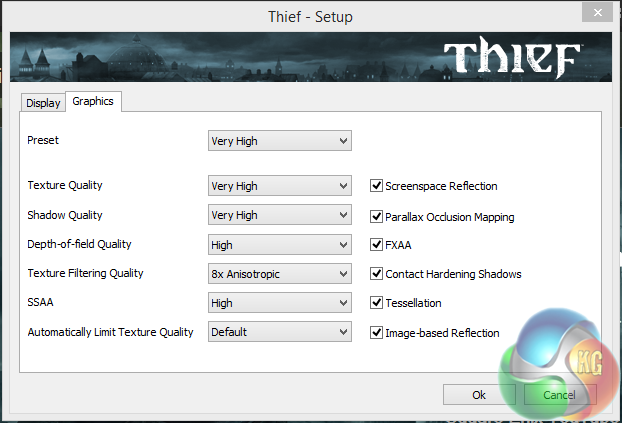Click the Shadow Quality label
This screenshot has width=622, height=423.
click(x=65, y=215)
